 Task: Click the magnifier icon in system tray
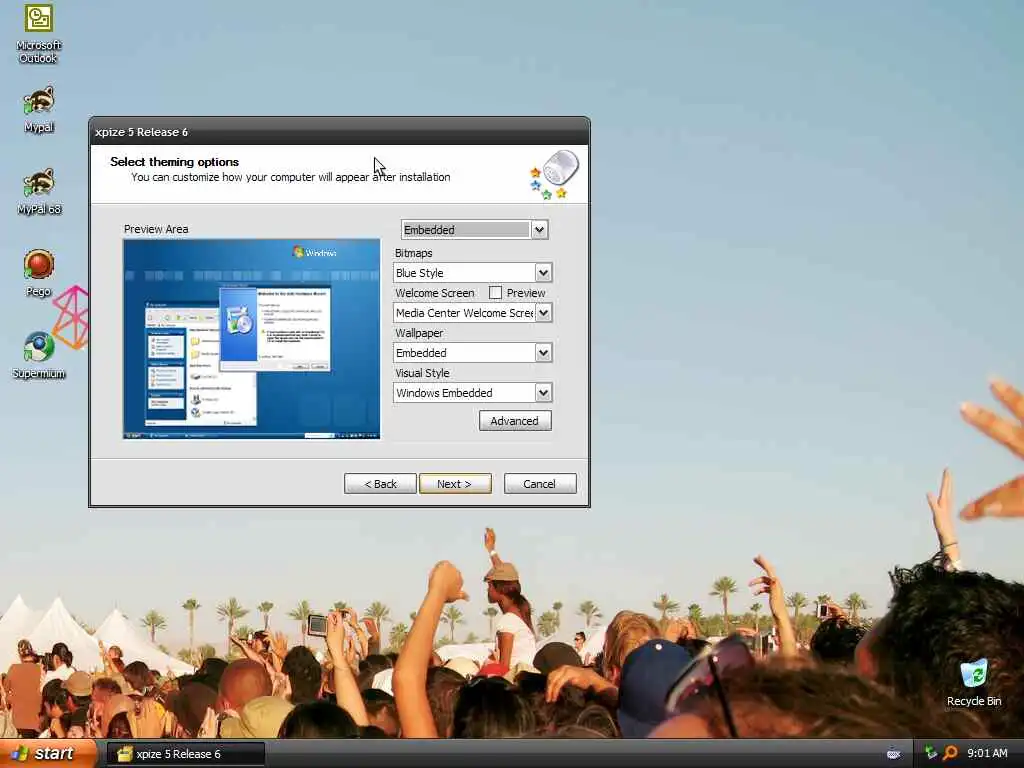(x=950, y=753)
